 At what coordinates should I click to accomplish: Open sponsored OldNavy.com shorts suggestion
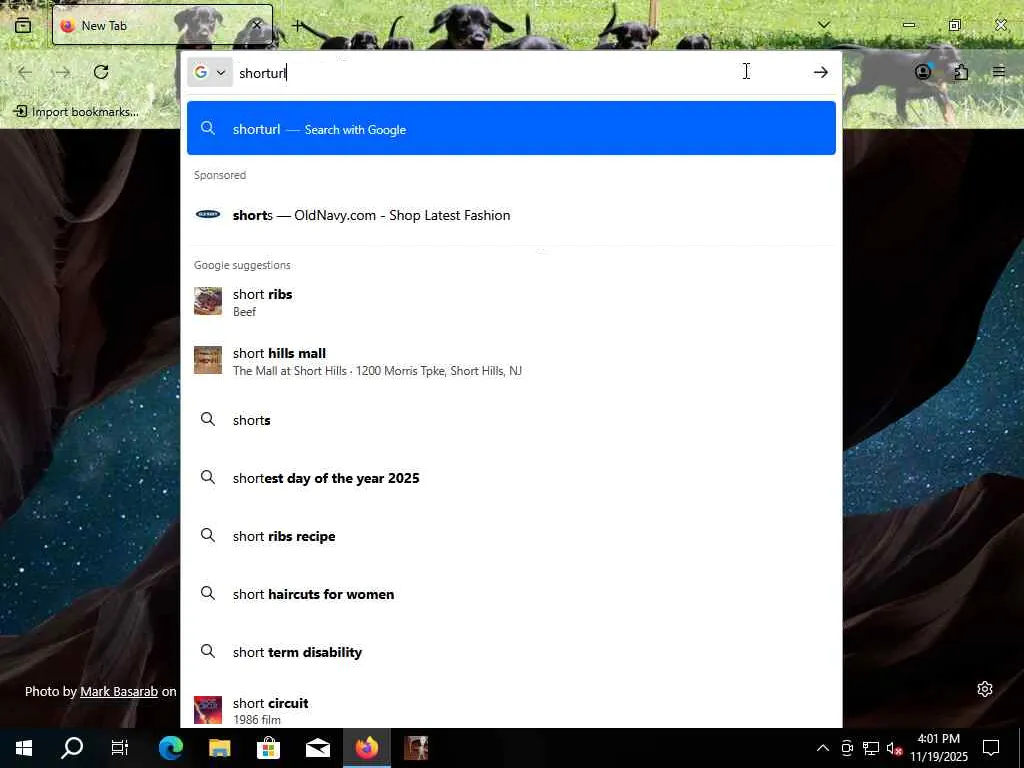click(511, 215)
